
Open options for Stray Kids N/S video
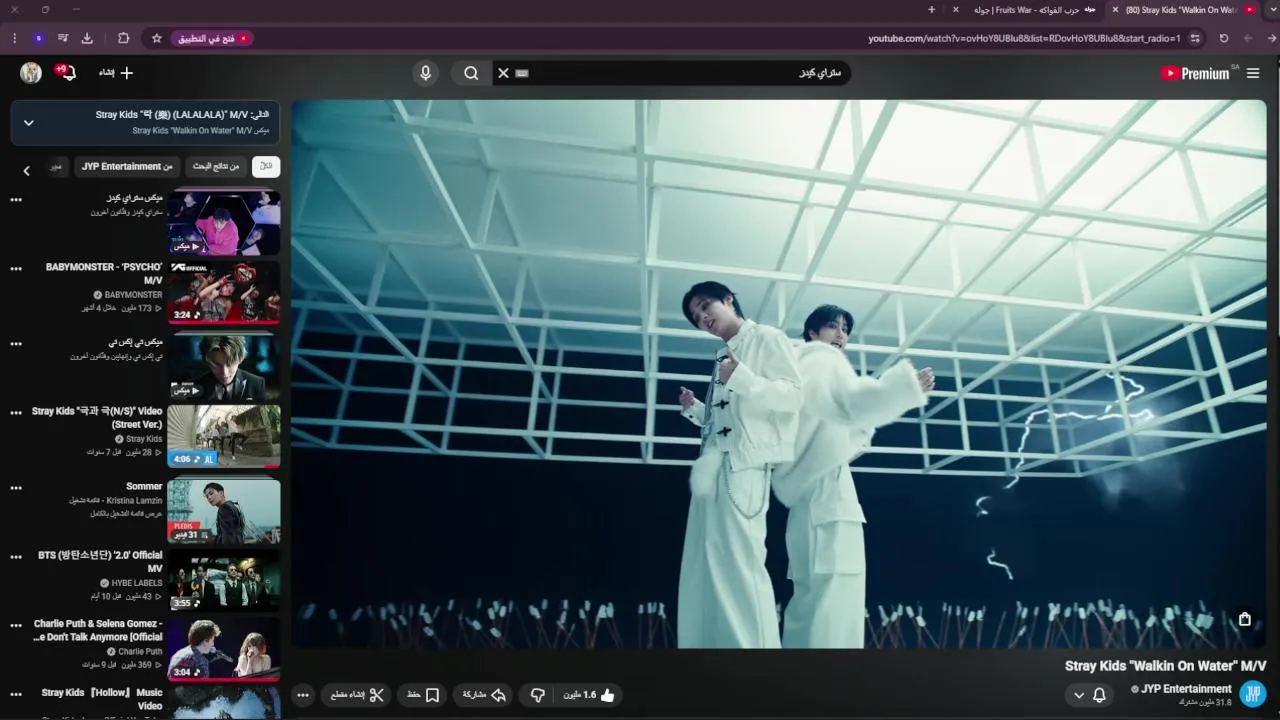click(16, 412)
